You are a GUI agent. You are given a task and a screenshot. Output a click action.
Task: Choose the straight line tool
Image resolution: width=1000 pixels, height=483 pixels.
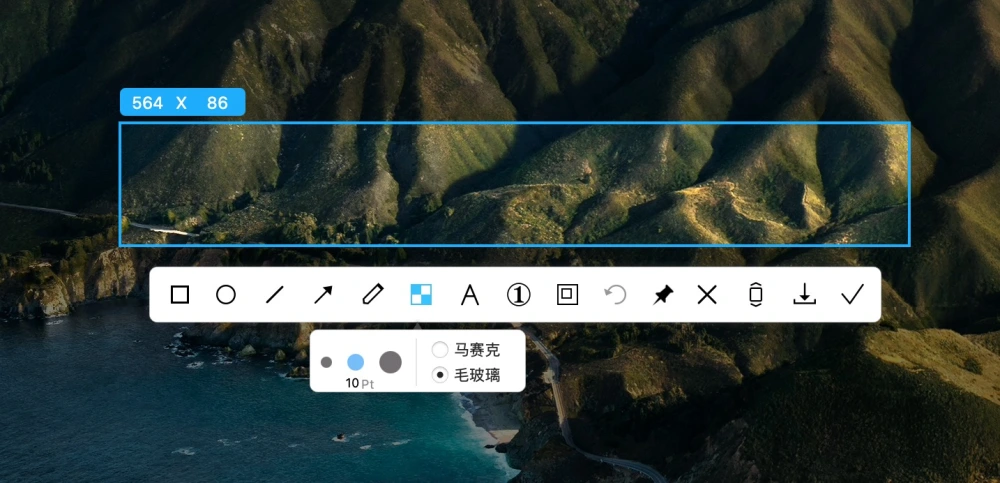pyautogui.click(x=274, y=295)
